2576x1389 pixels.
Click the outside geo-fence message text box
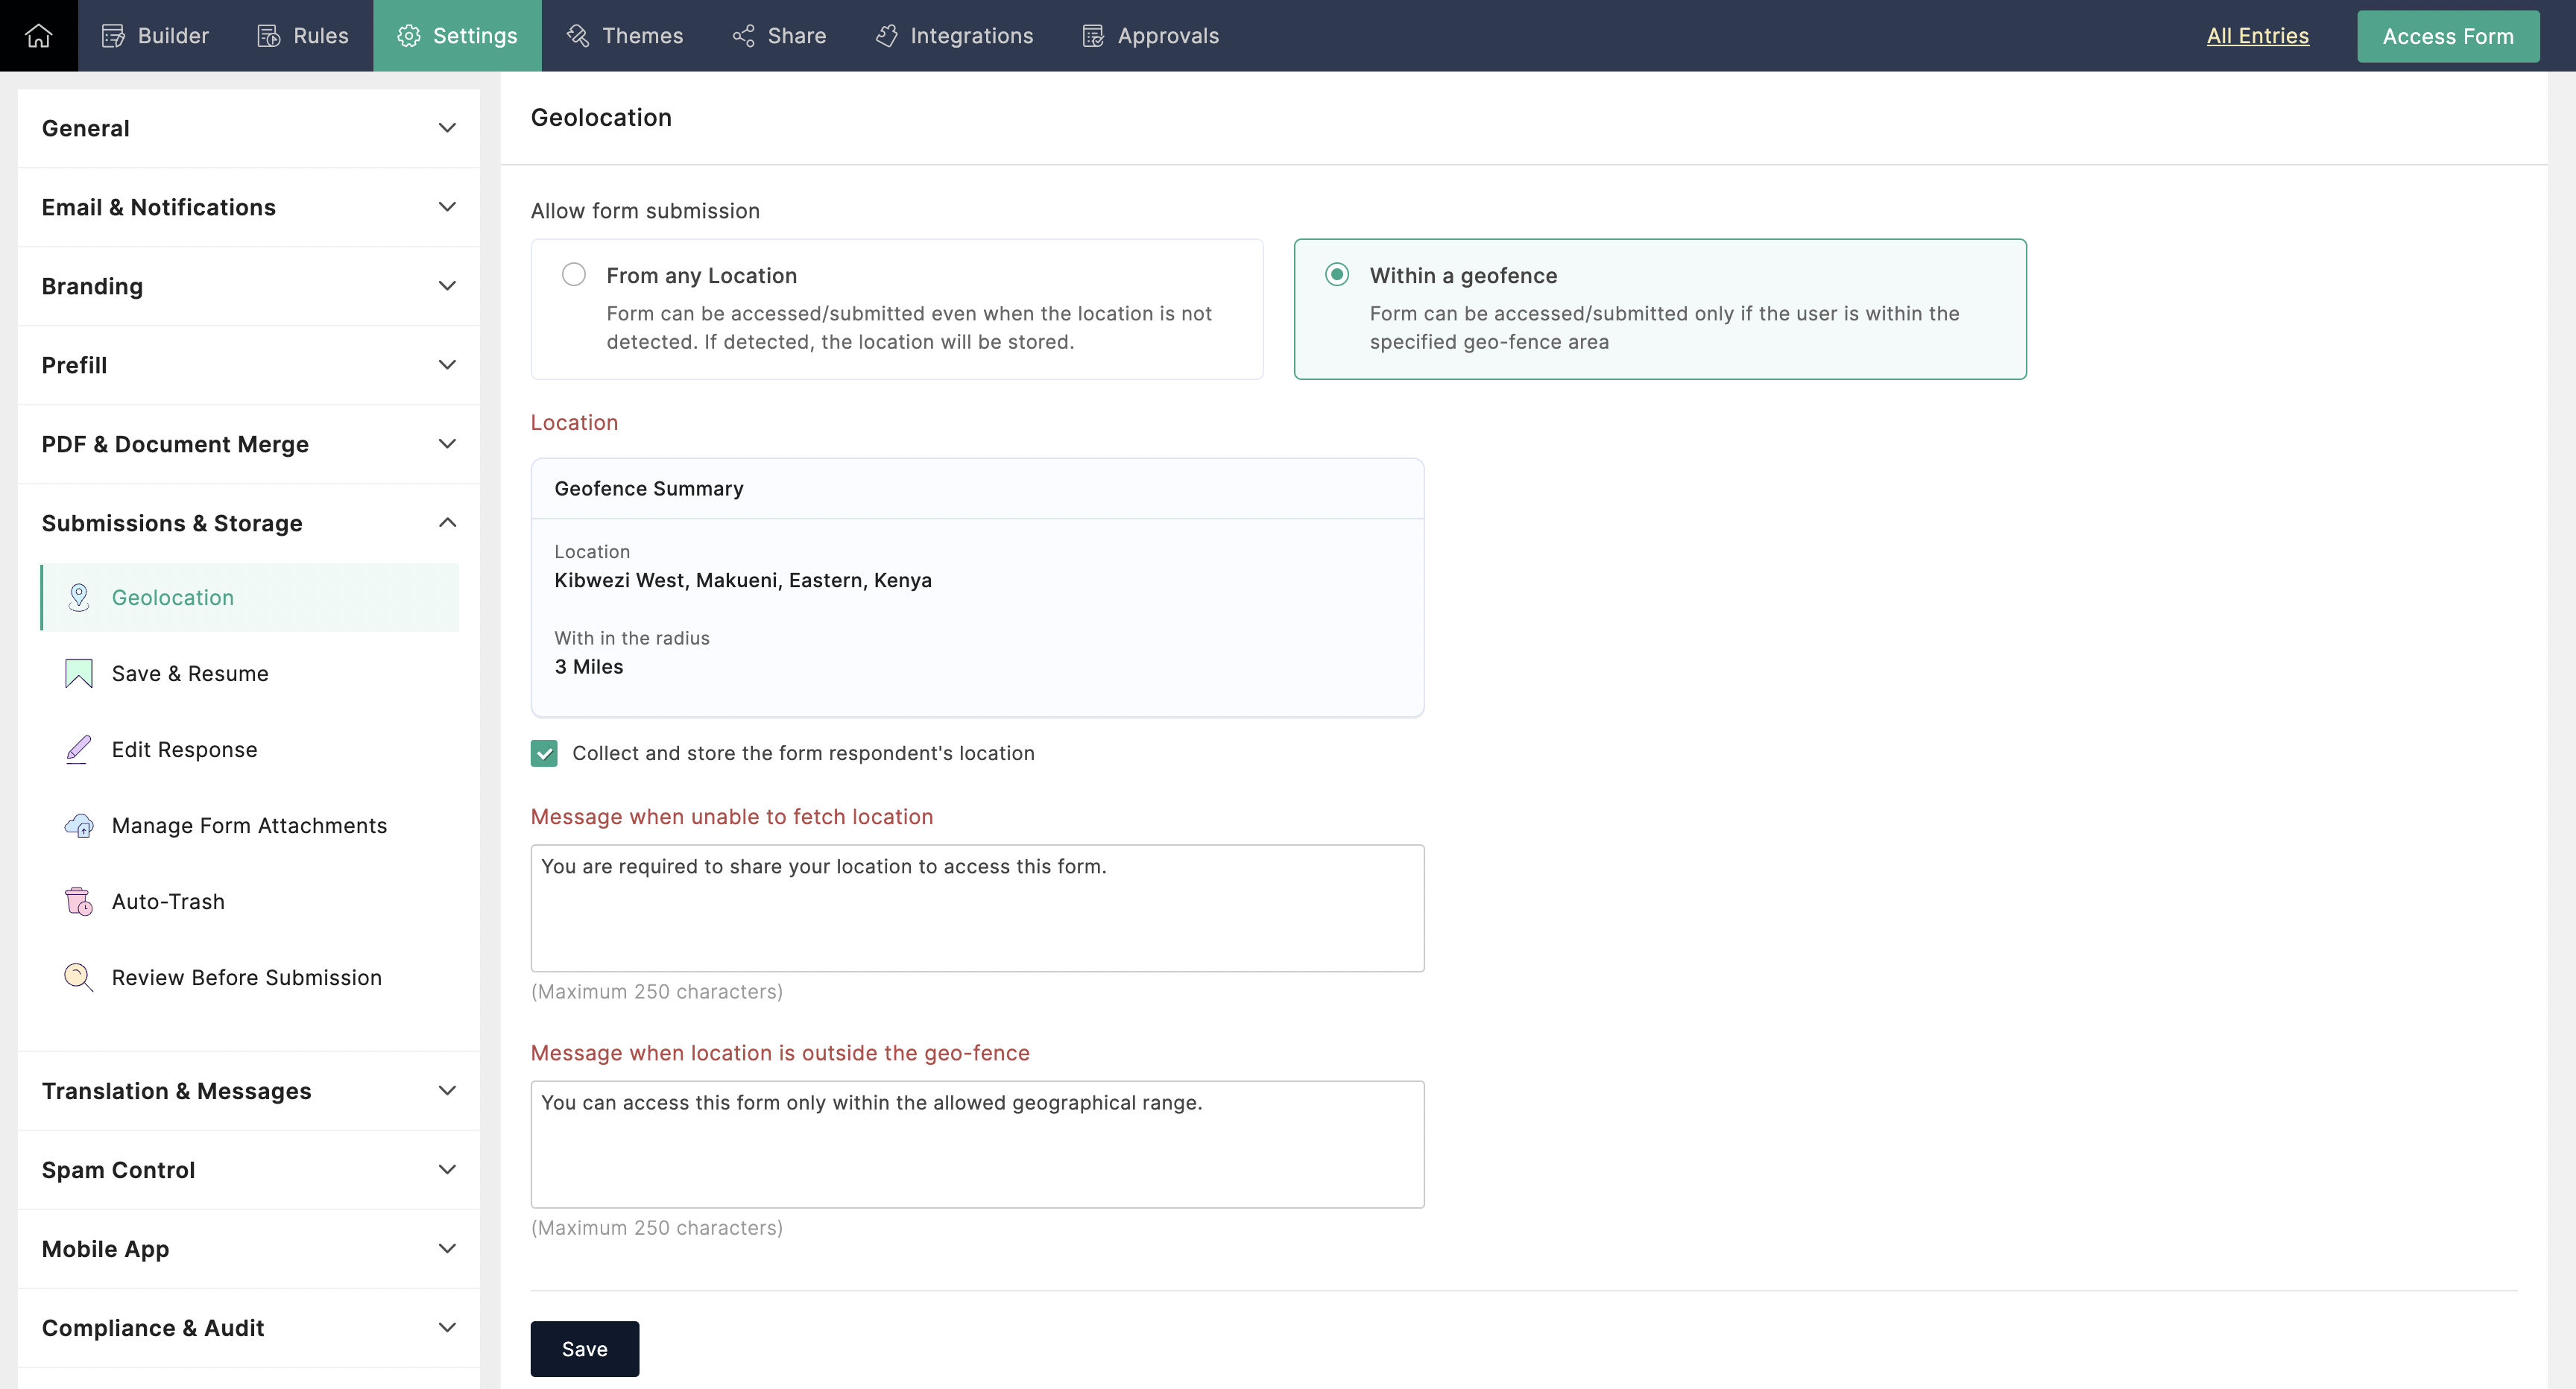977,1143
